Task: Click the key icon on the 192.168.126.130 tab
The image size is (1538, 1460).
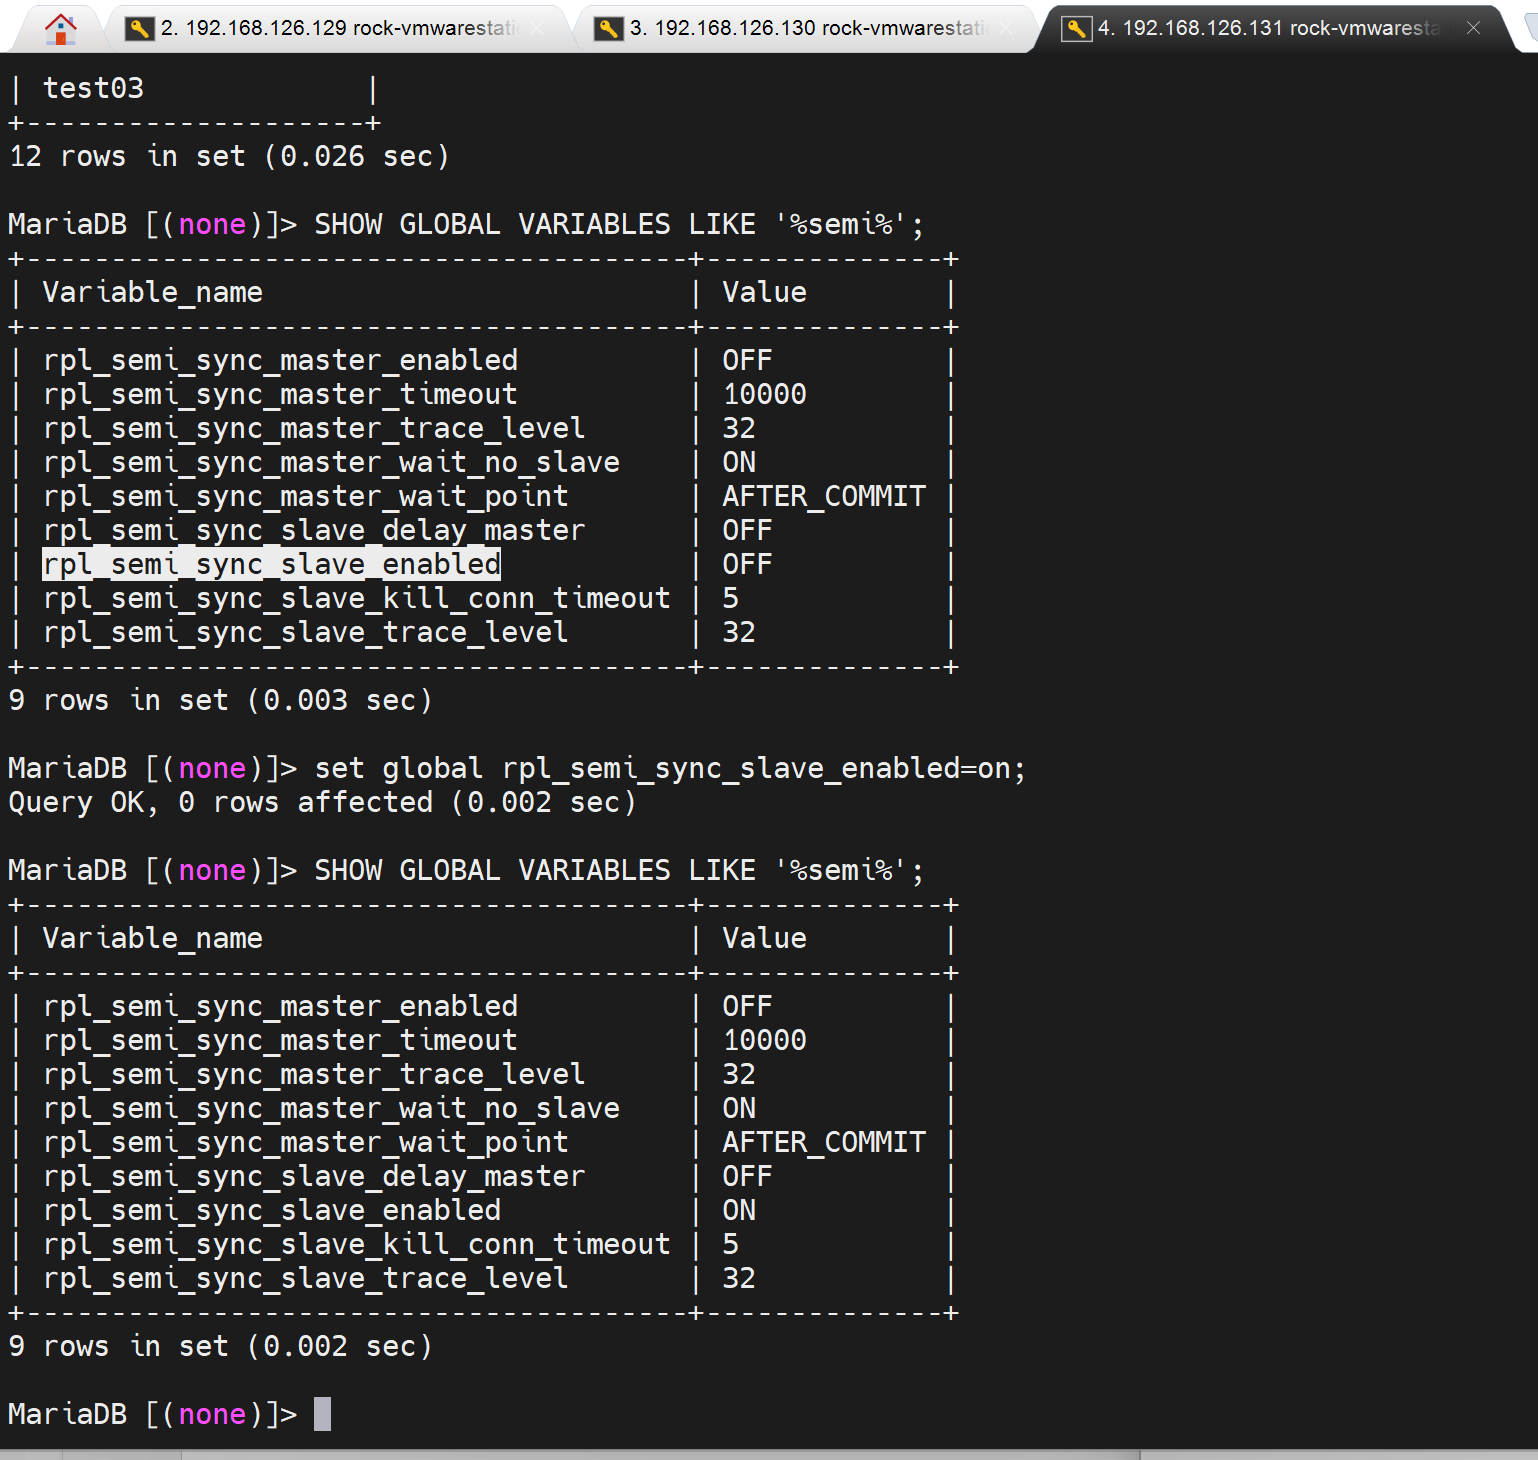Action: [608, 28]
